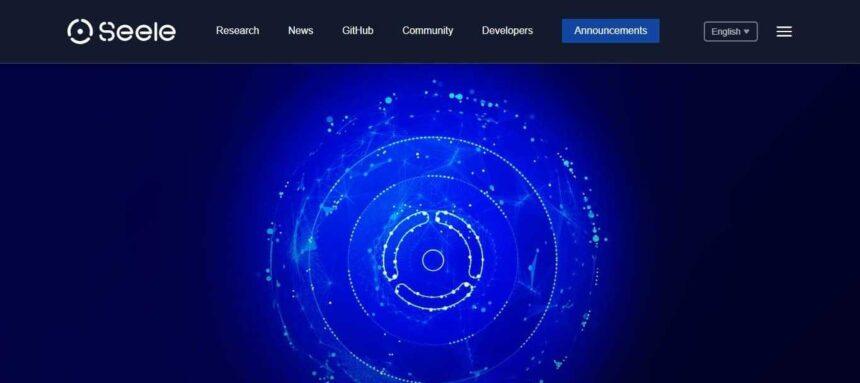Open the Research menu item

[237, 31]
